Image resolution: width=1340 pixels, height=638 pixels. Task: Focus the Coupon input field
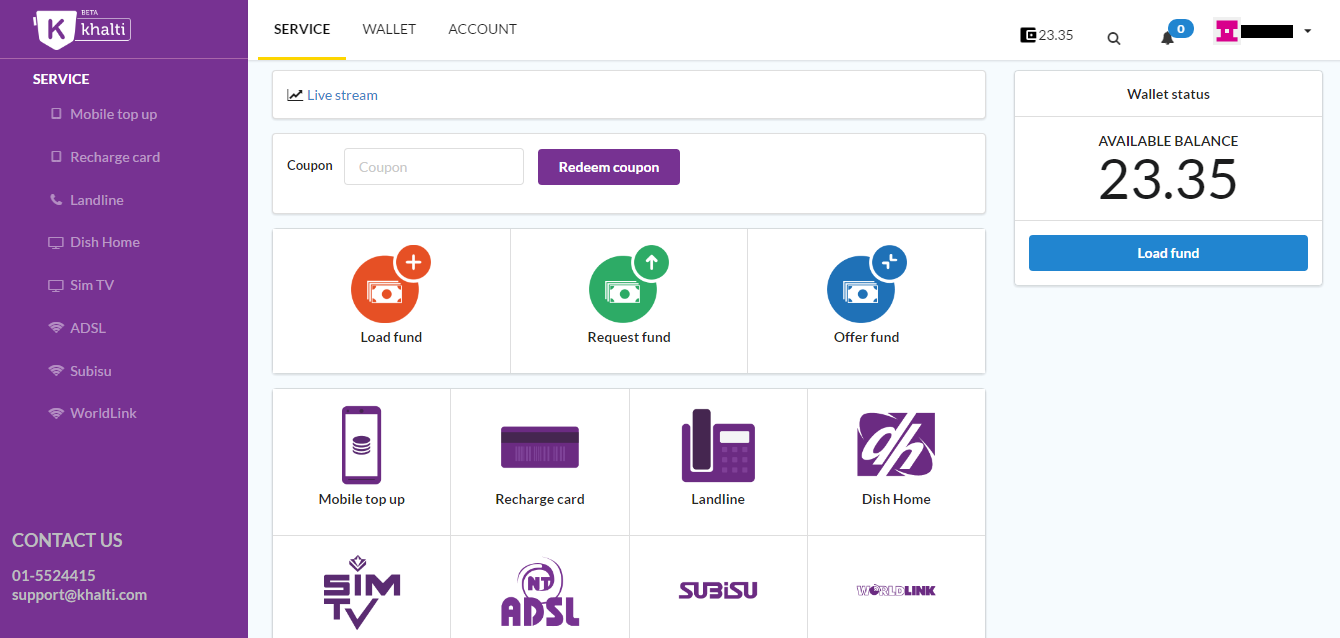(434, 167)
